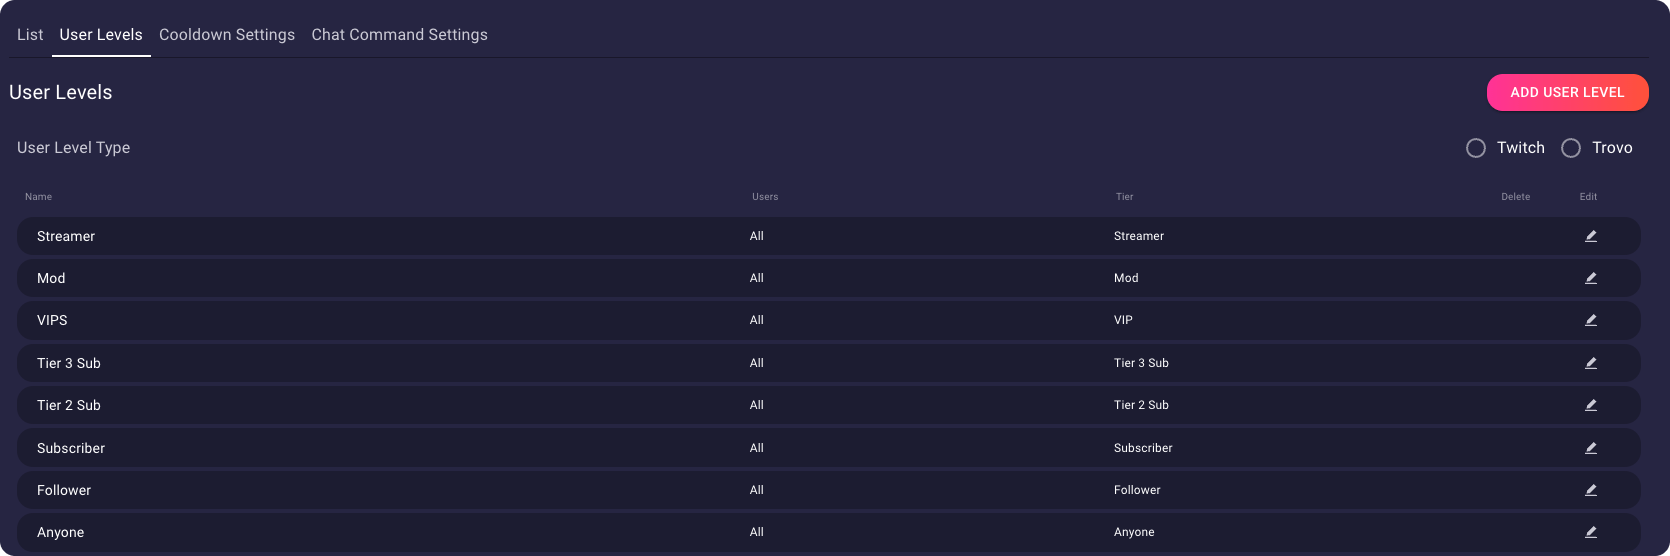
Task: Click the ADD USER LEVEL button
Action: 1567,92
